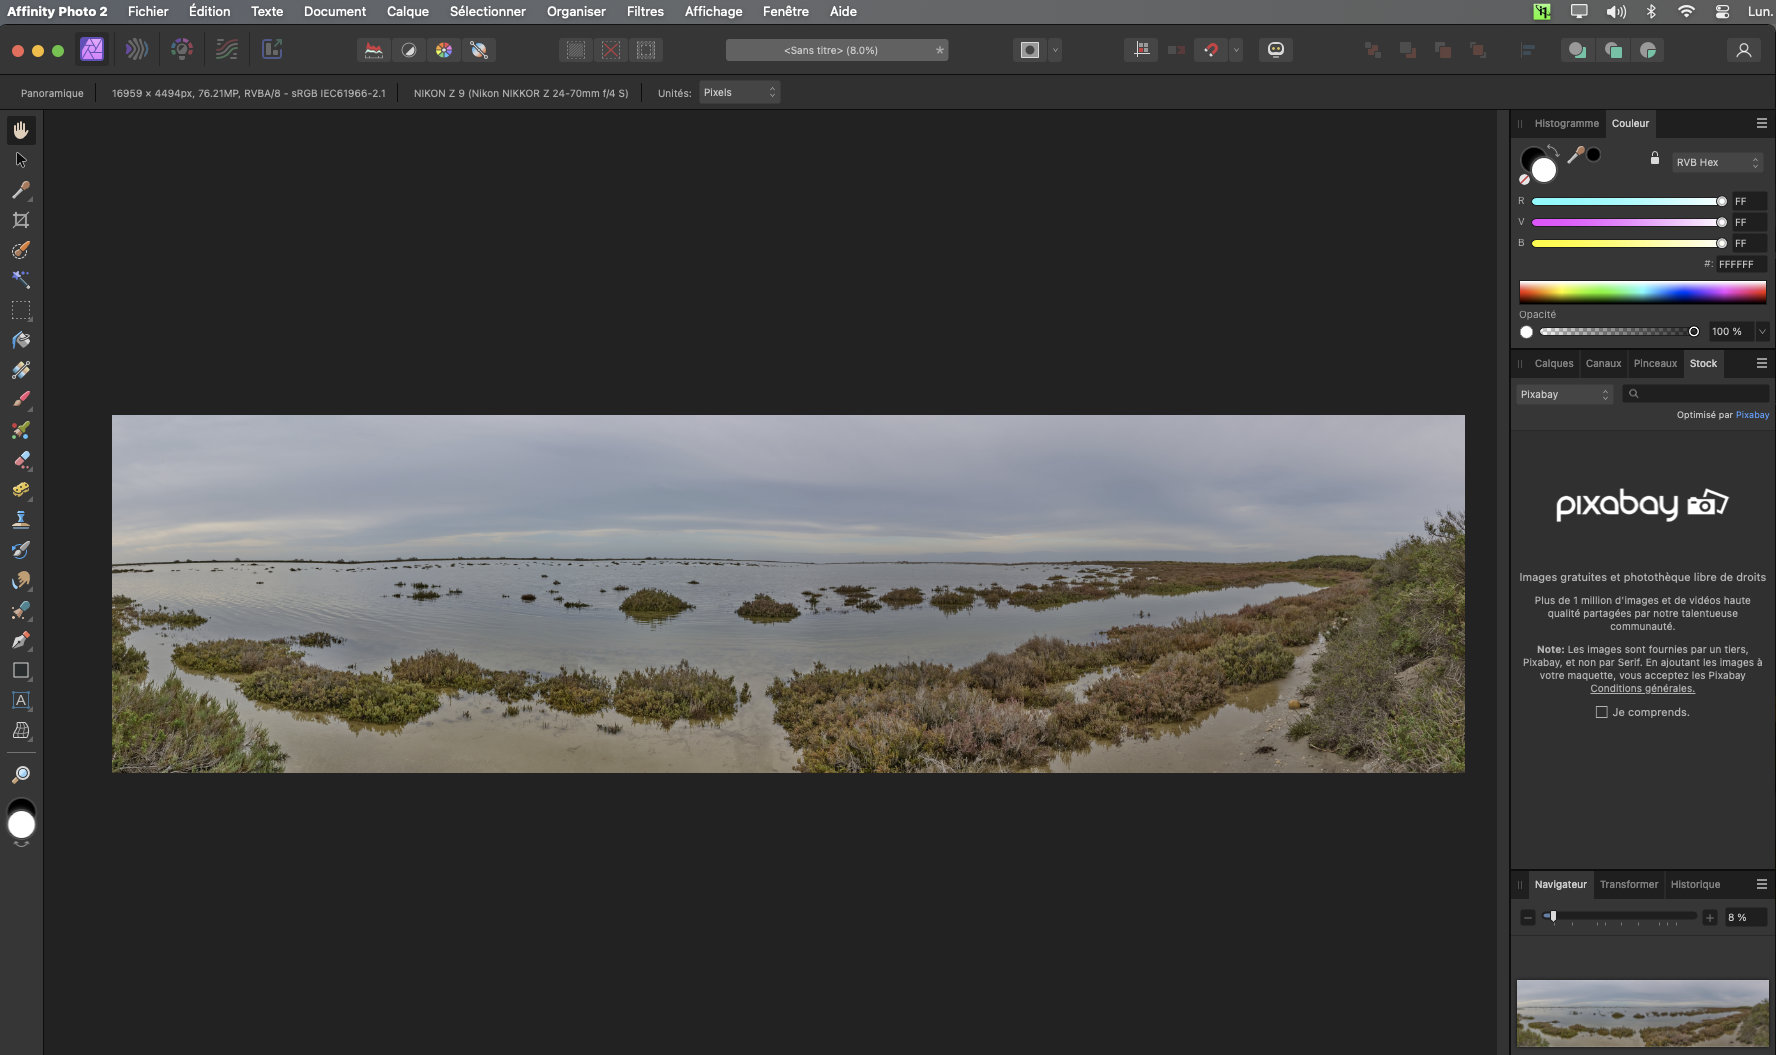Open the Stock panel hamburger menu
This screenshot has height=1055, width=1776.
tap(1761, 363)
